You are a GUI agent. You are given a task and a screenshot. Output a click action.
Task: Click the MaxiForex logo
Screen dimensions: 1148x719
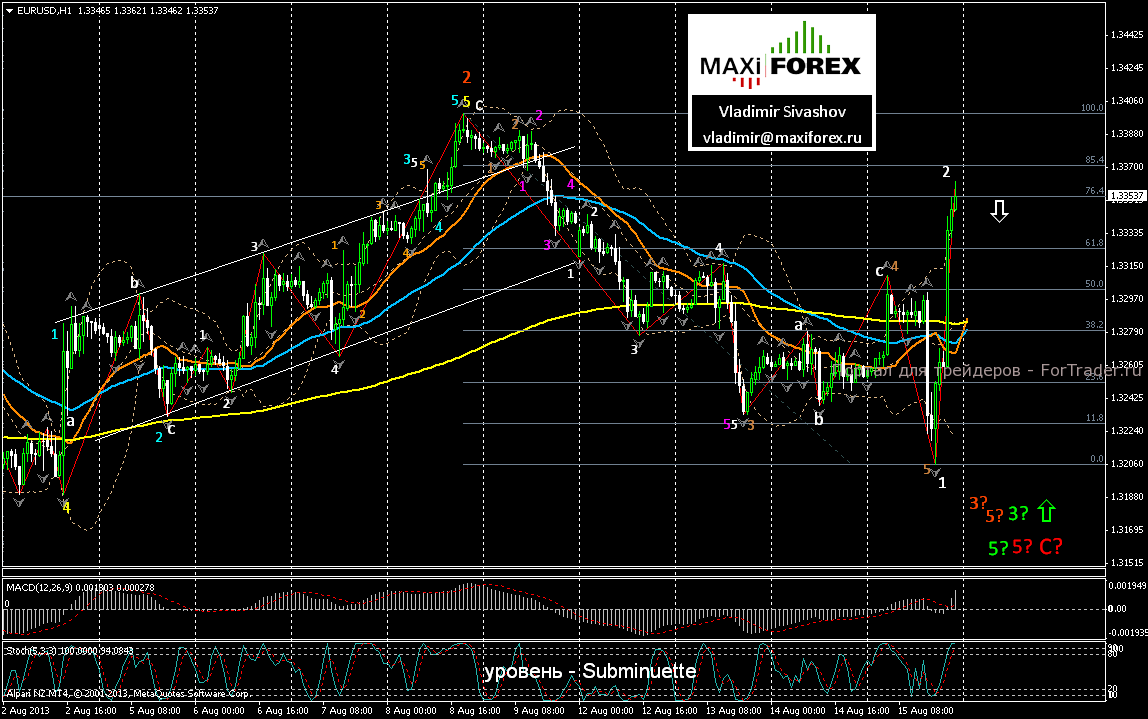click(781, 55)
